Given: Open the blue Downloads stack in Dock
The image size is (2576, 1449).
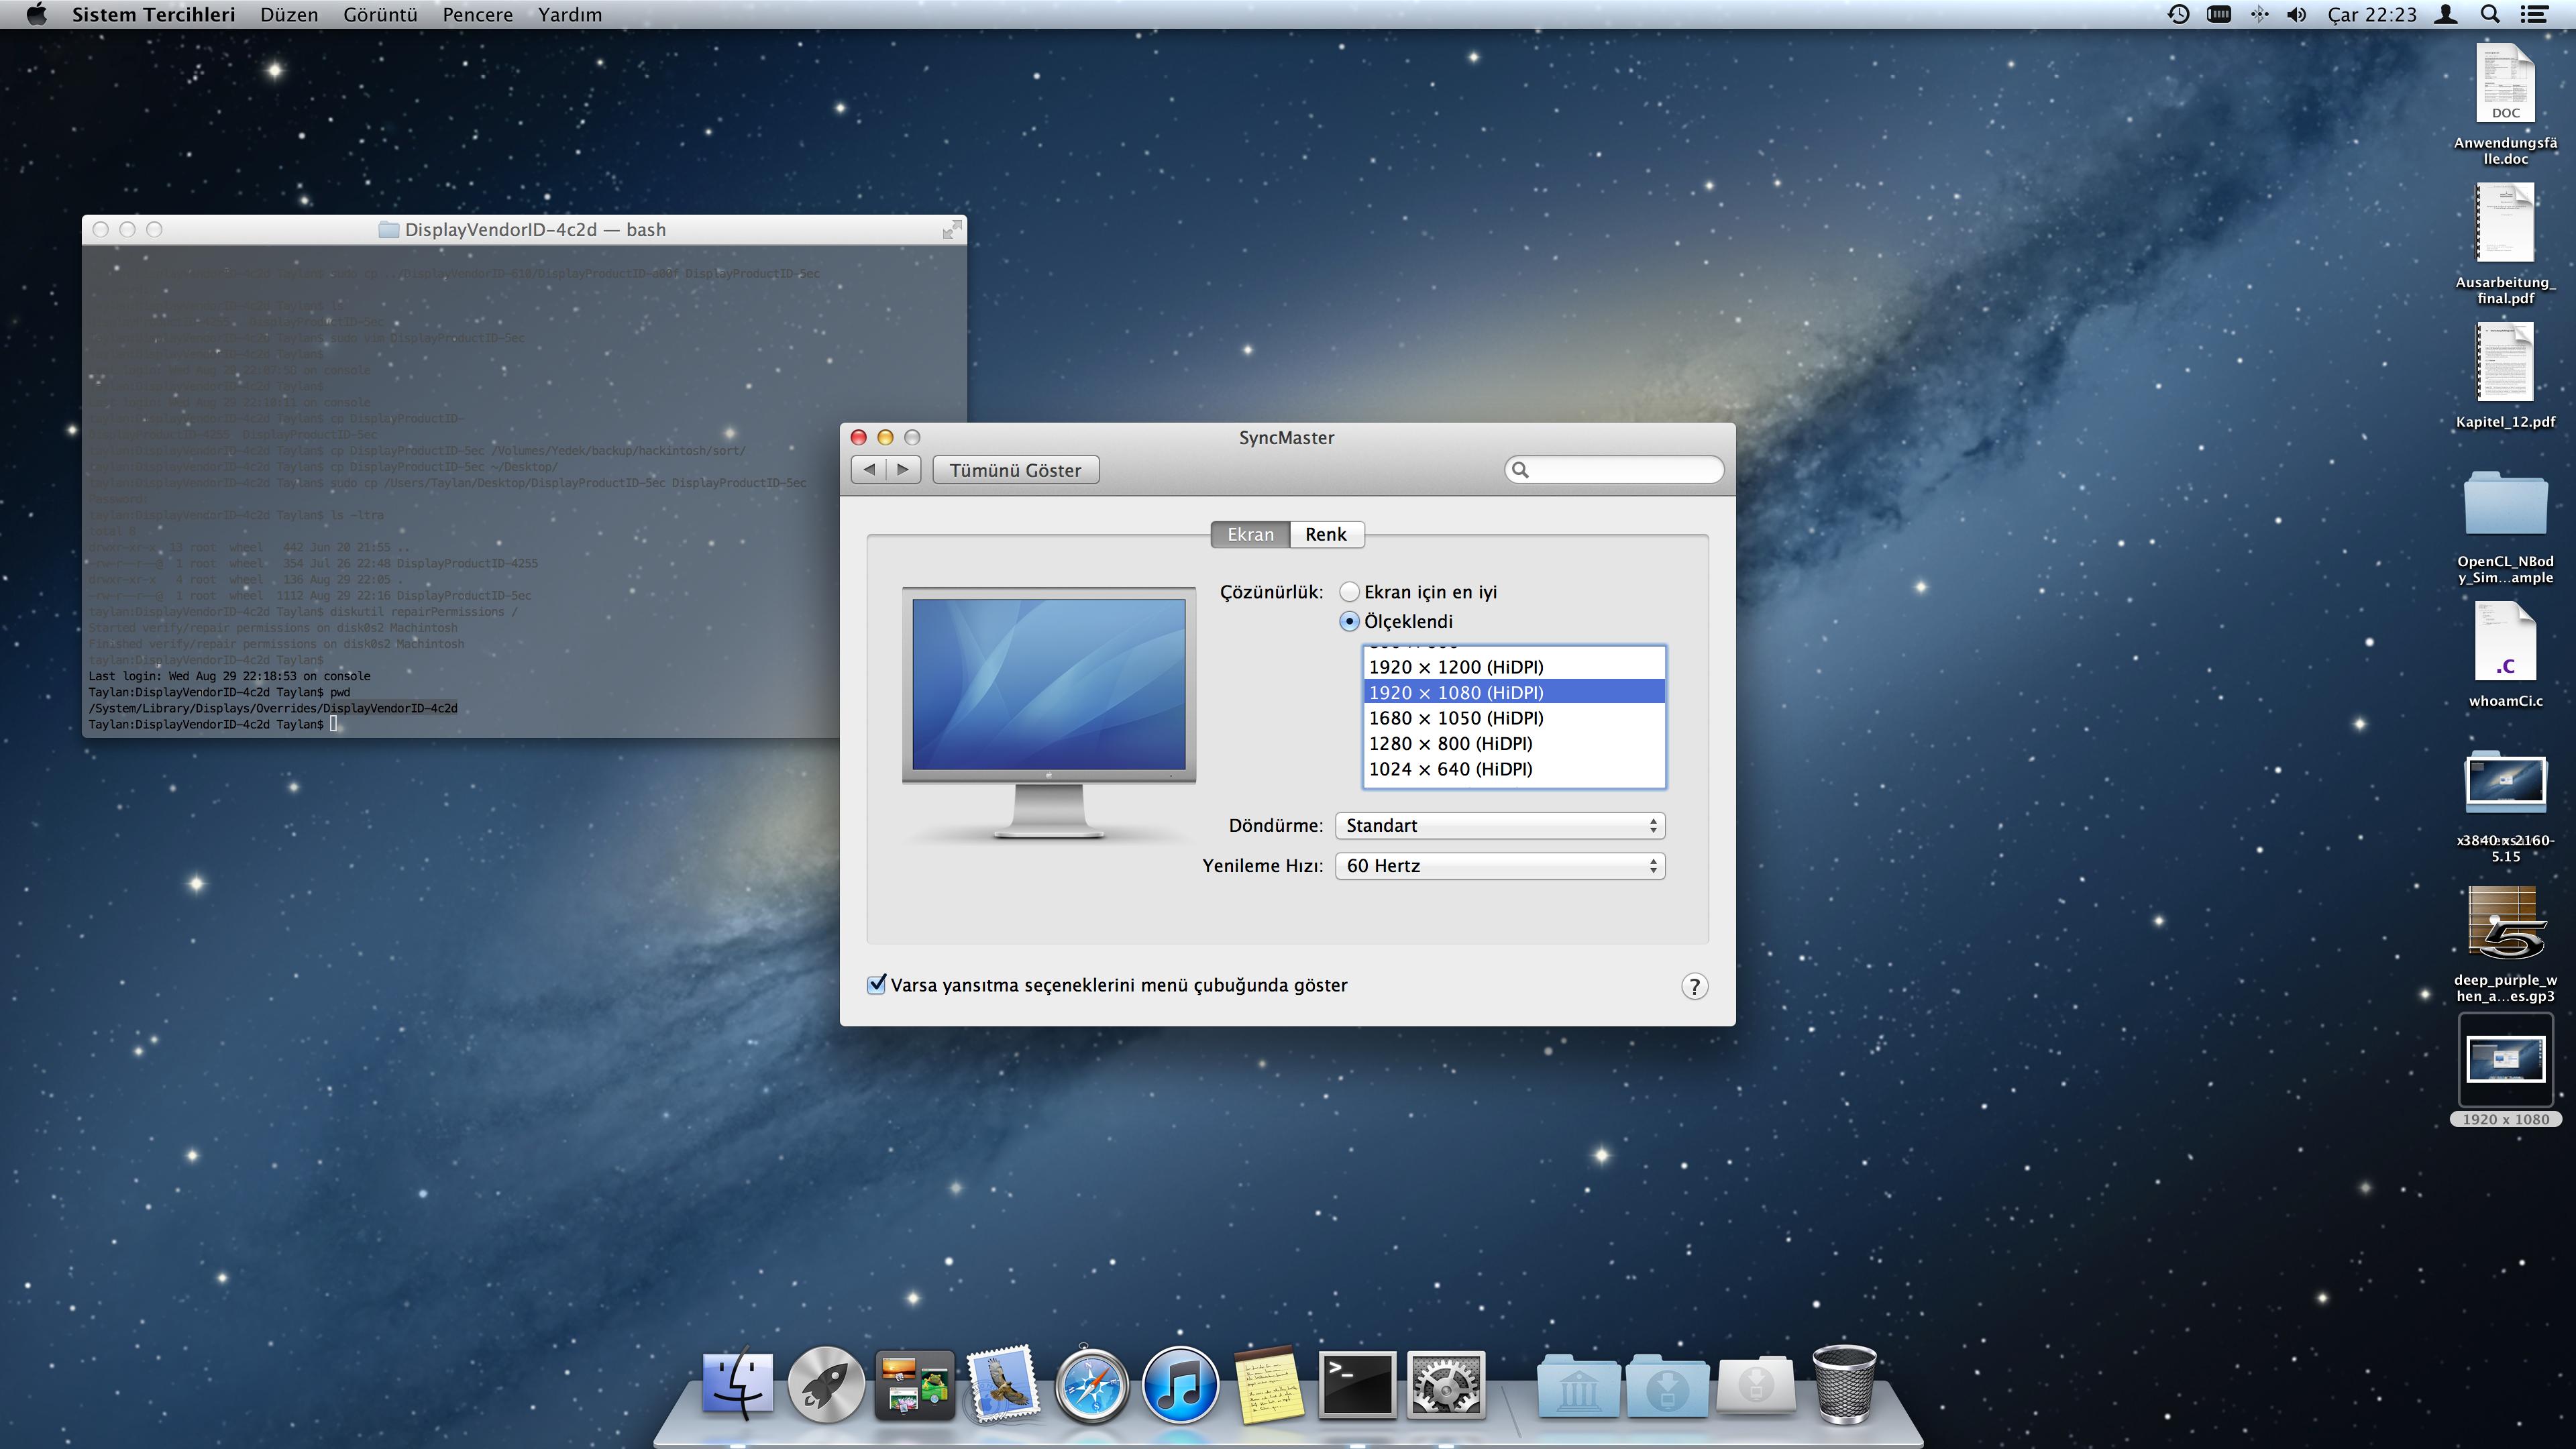Looking at the screenshot, I should click(x=1667, y=1386).
